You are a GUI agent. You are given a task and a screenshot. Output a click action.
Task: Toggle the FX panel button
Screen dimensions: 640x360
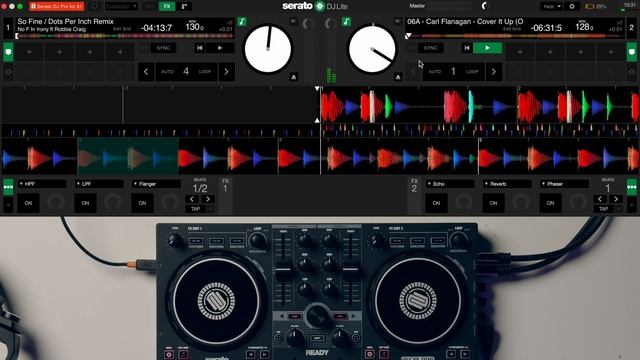point(167,6)
